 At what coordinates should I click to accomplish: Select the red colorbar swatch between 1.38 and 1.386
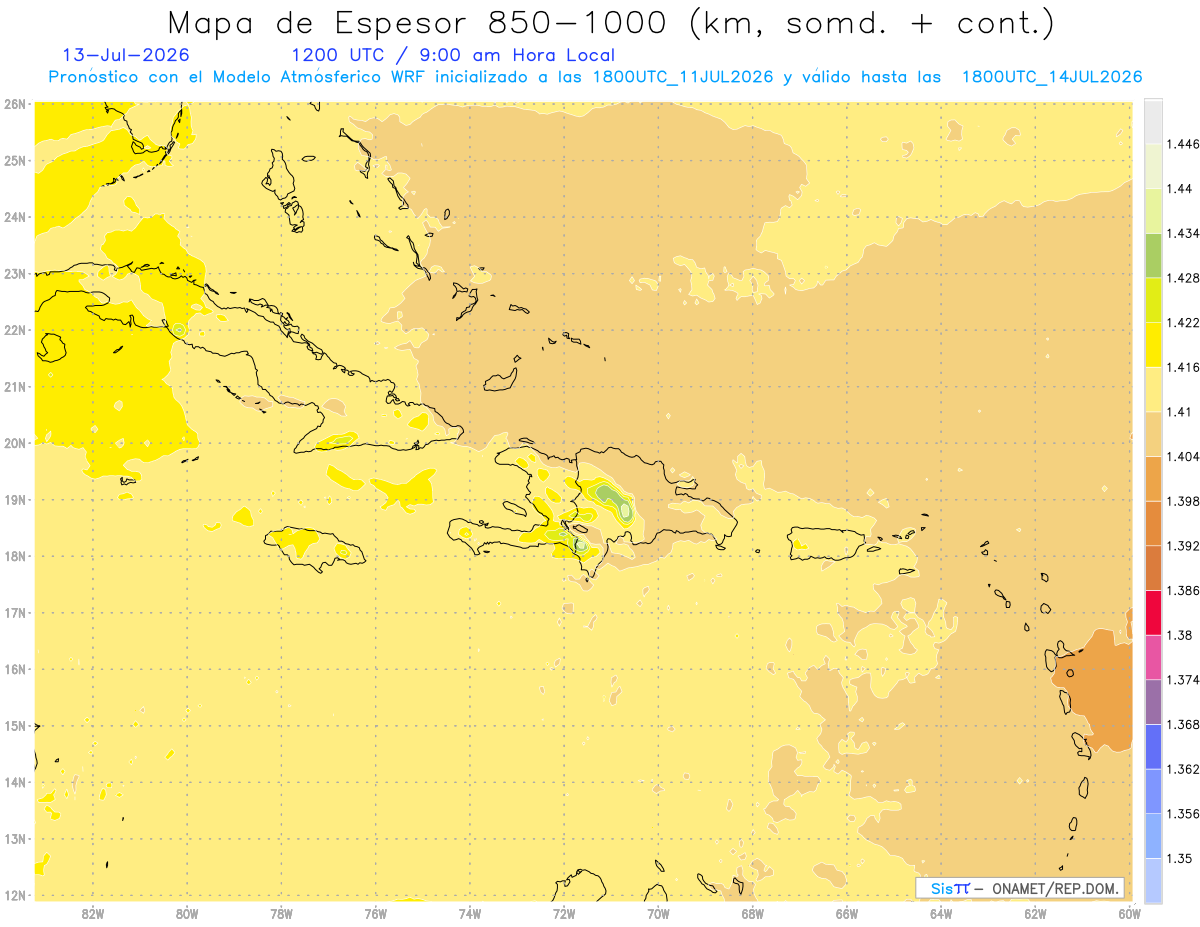pyautogui.click(x=1153, y=613)
